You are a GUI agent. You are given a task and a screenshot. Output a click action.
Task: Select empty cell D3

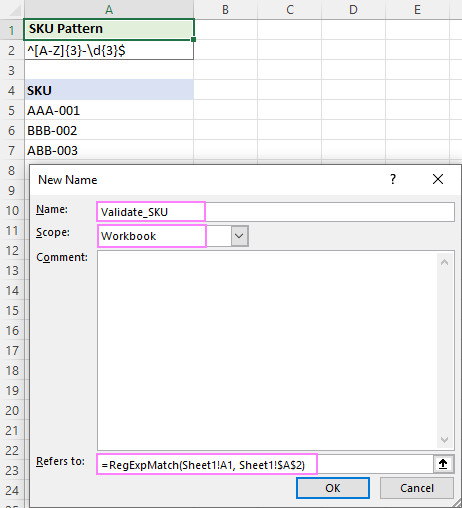click(x=354, y=70)
